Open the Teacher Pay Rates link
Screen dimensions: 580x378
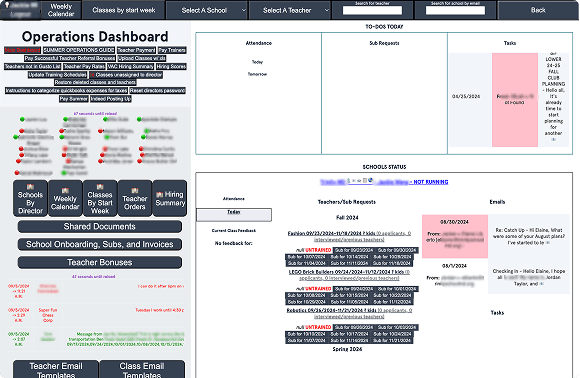(x=84, y=66)
